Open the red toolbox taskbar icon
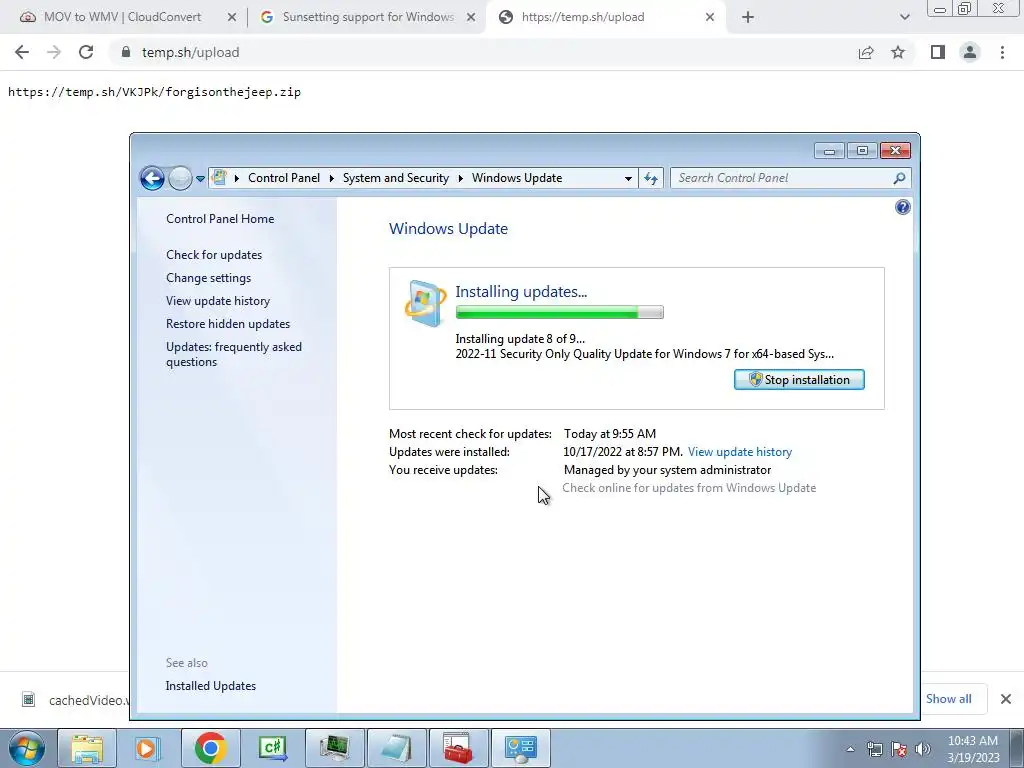Image resolution: width=1024 pixels, height=768 pixels. click(x=458, y=748)
